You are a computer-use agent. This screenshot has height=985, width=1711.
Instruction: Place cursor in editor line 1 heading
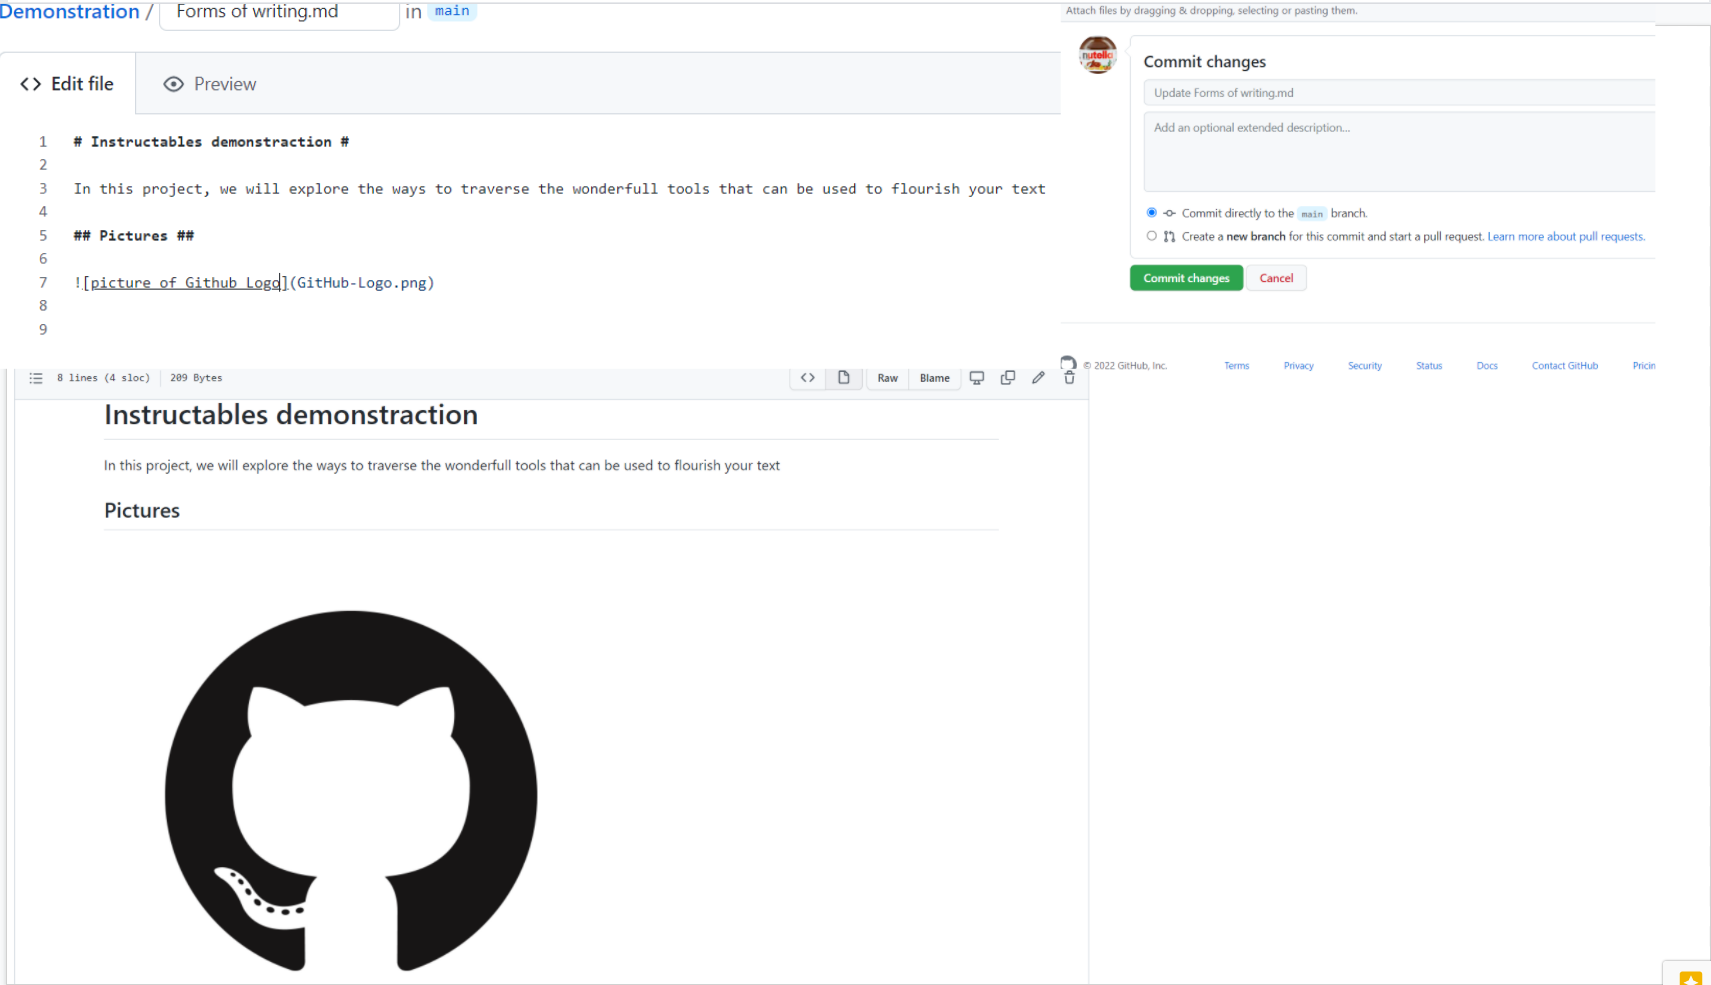point(211,142)
